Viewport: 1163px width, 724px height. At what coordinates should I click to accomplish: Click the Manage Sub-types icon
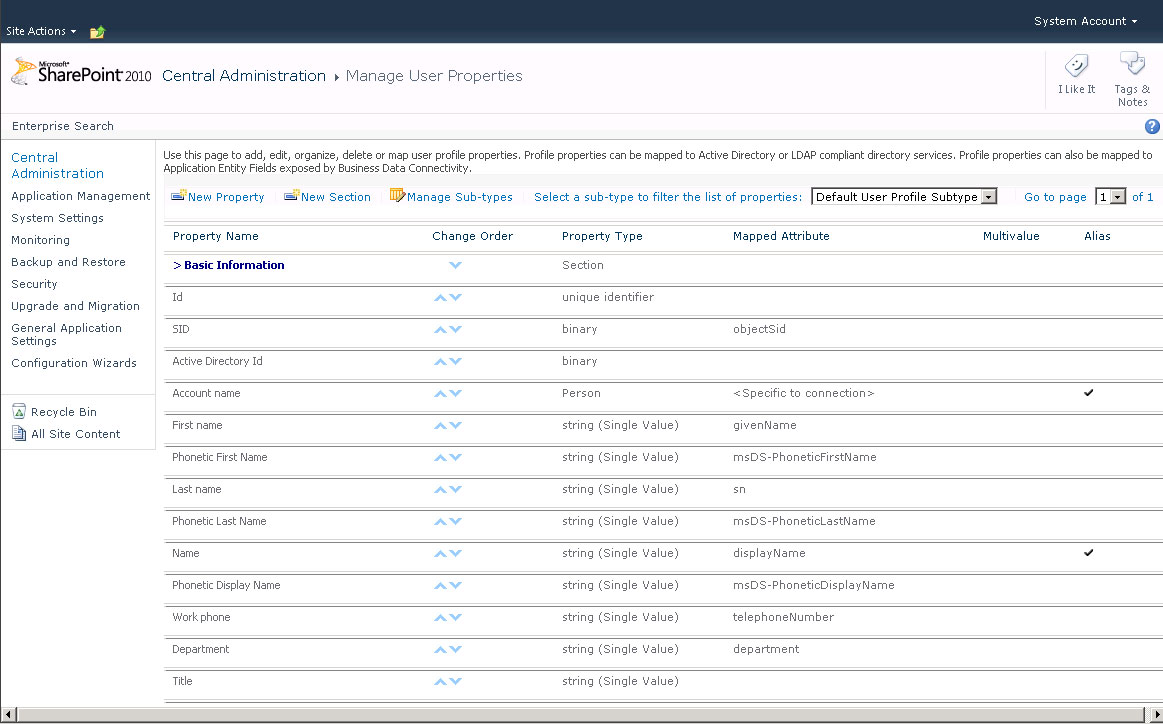click(x=398, y=195)
